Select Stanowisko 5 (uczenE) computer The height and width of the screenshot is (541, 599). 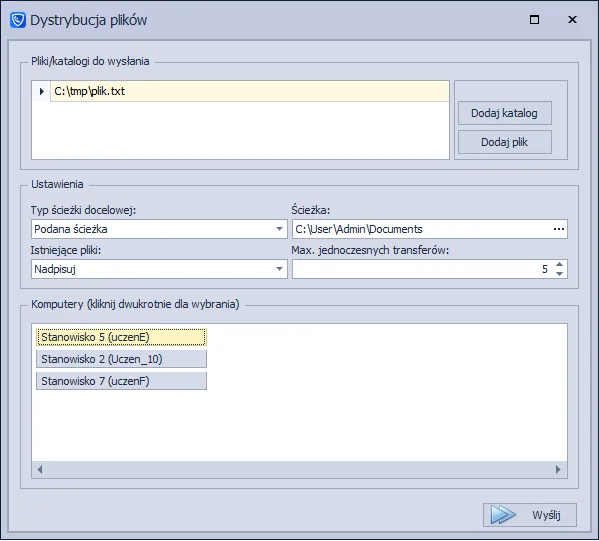coord(121,337)
